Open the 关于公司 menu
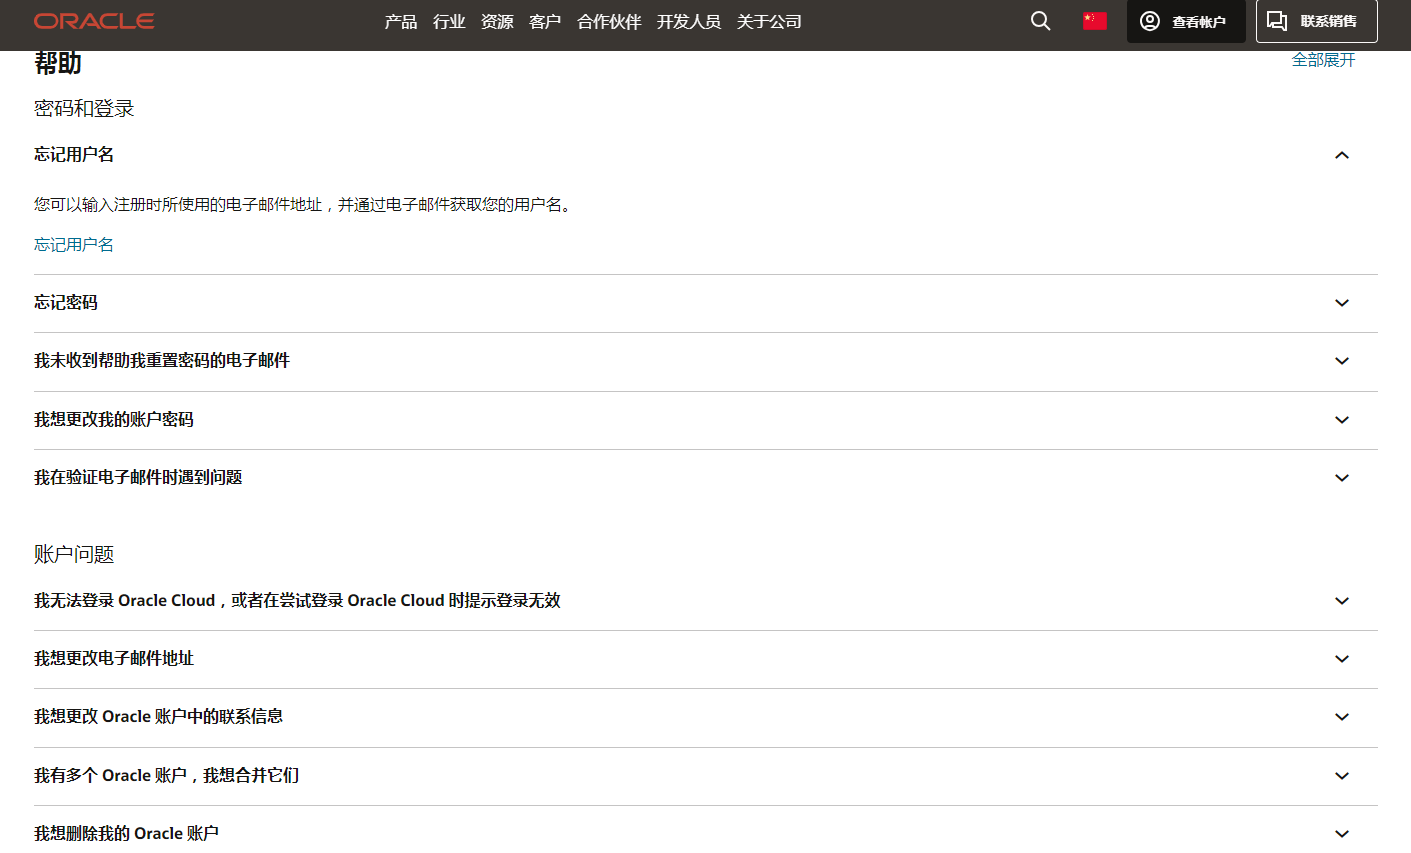 pyautogui.click(x=769, y=21)
